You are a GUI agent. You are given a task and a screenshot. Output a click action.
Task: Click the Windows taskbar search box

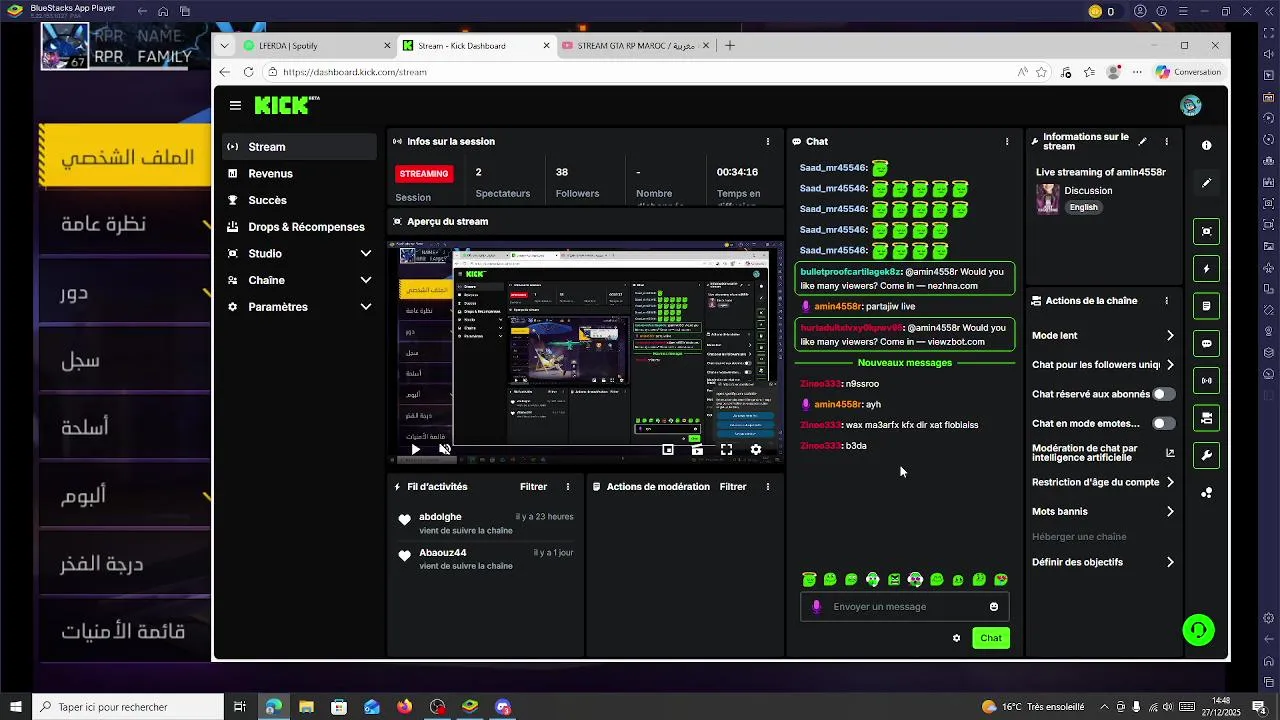(127, 707)
